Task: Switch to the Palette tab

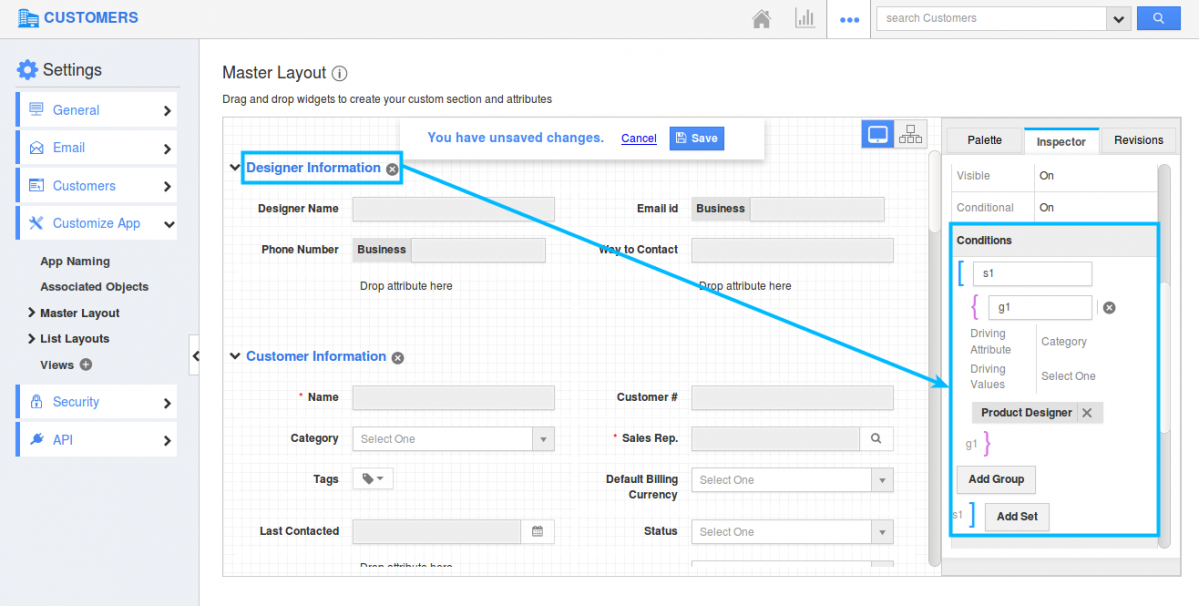Action: 984,141
